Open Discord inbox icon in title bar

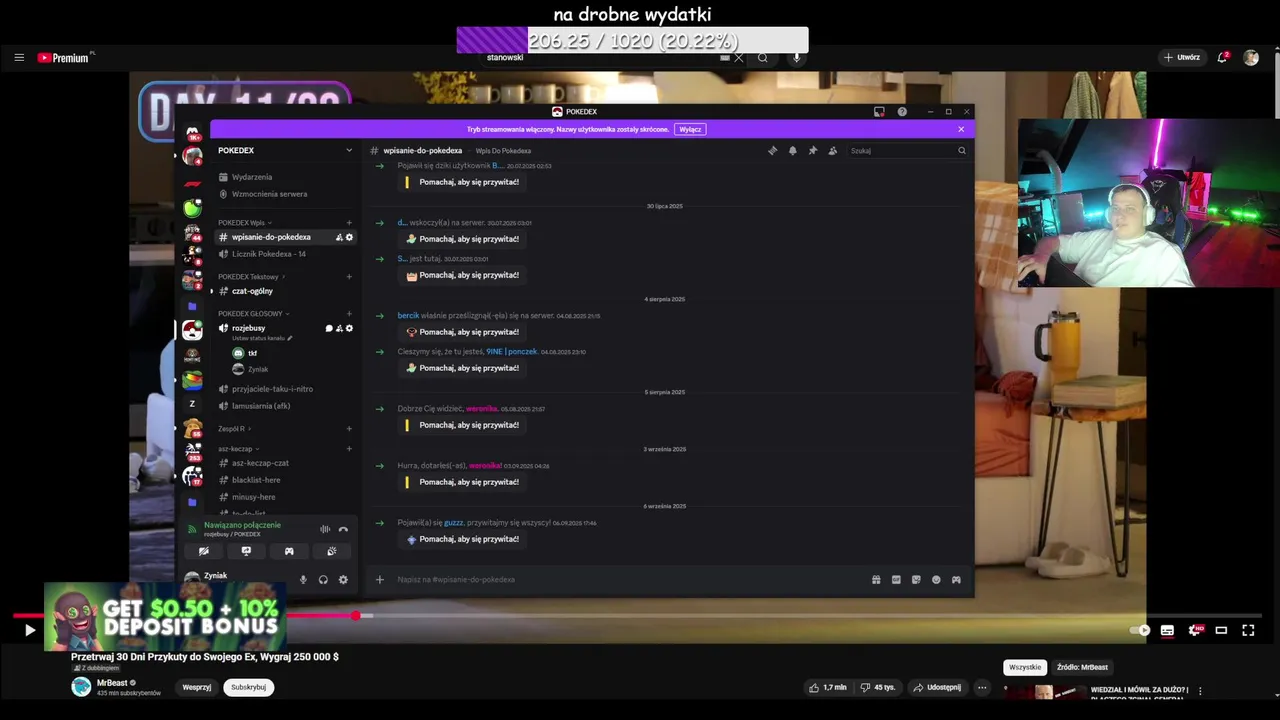(x=879, y=112)
